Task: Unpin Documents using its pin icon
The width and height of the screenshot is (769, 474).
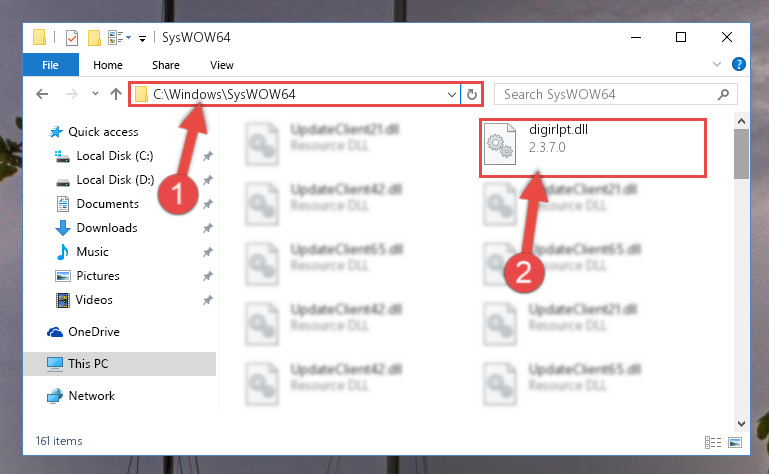Action: [x=208, y=204]
